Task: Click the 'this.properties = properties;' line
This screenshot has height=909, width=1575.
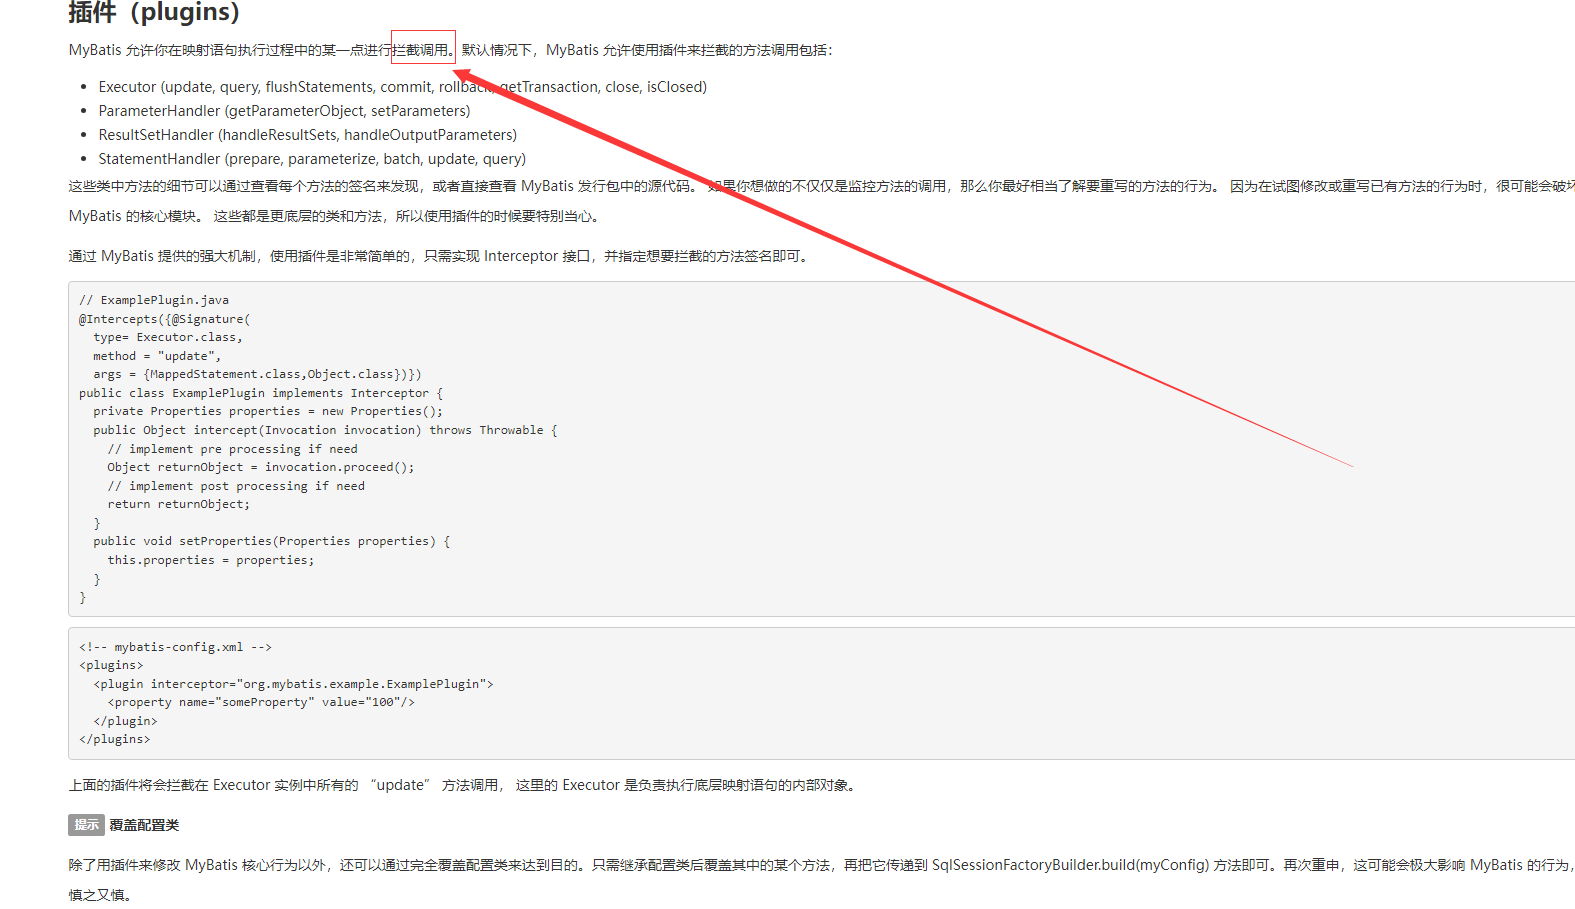Action: tap(211, 560)
